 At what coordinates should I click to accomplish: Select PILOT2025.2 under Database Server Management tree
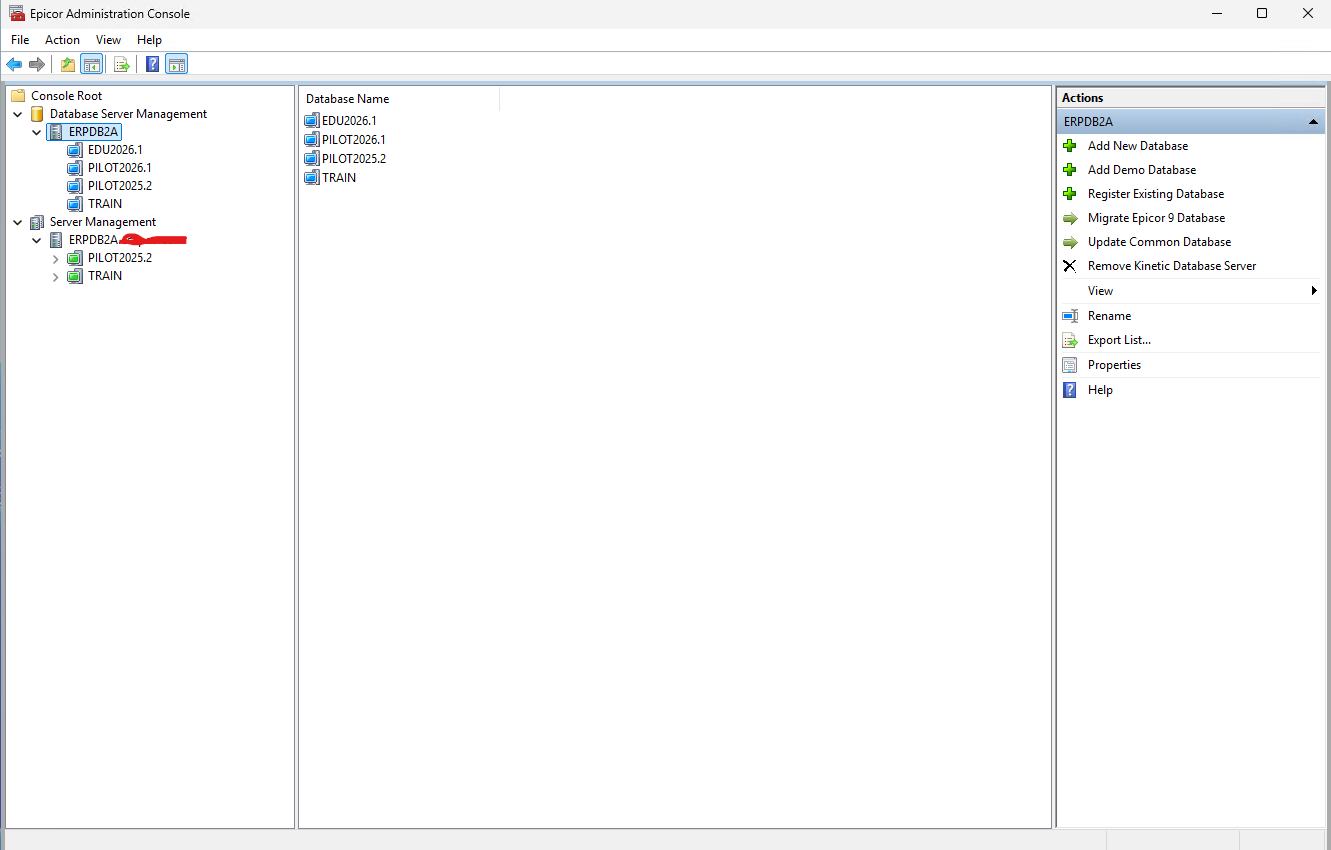click(119, 186)
